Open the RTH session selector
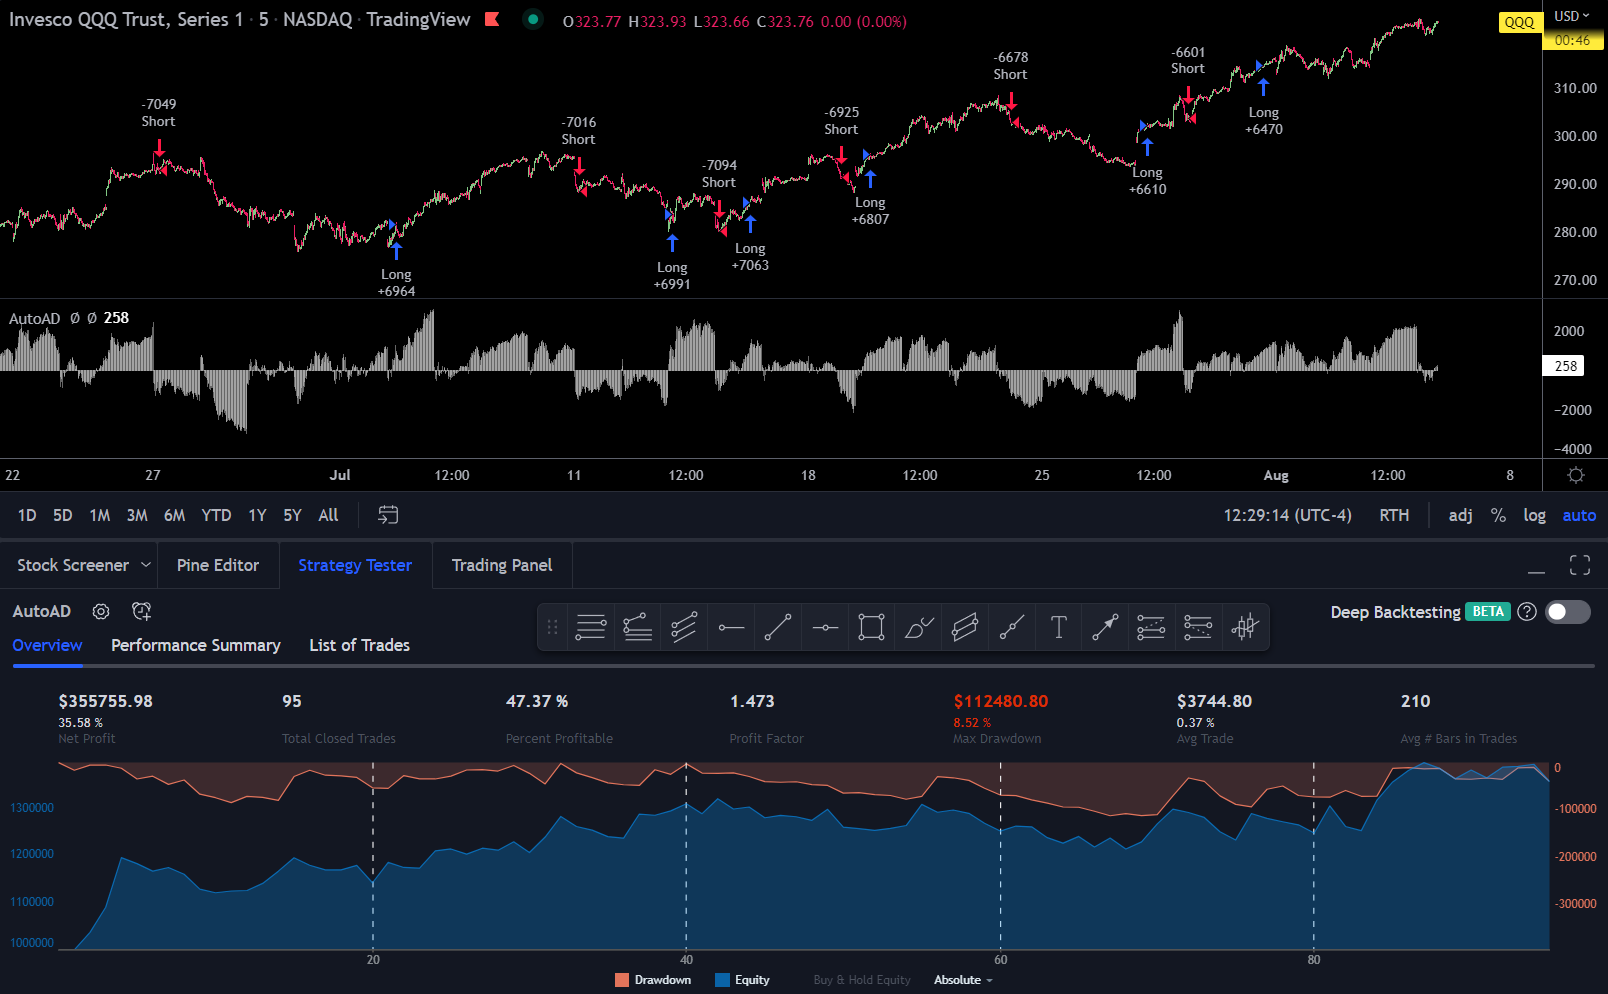 (1394, 515)
